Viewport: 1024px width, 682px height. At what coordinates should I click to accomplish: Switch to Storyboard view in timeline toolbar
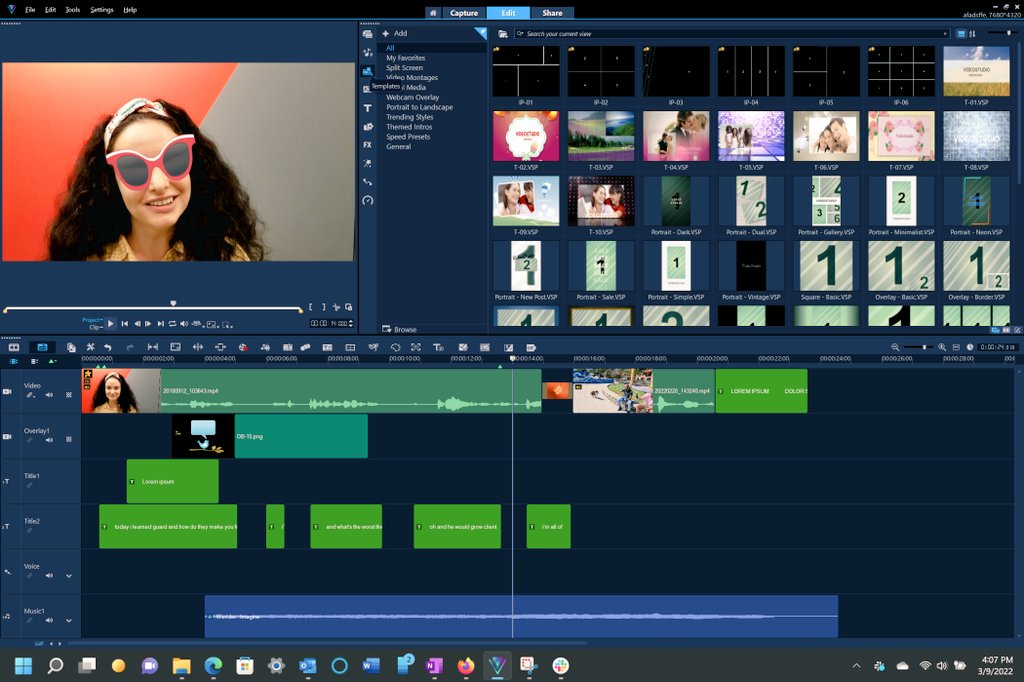coord(14,347)
